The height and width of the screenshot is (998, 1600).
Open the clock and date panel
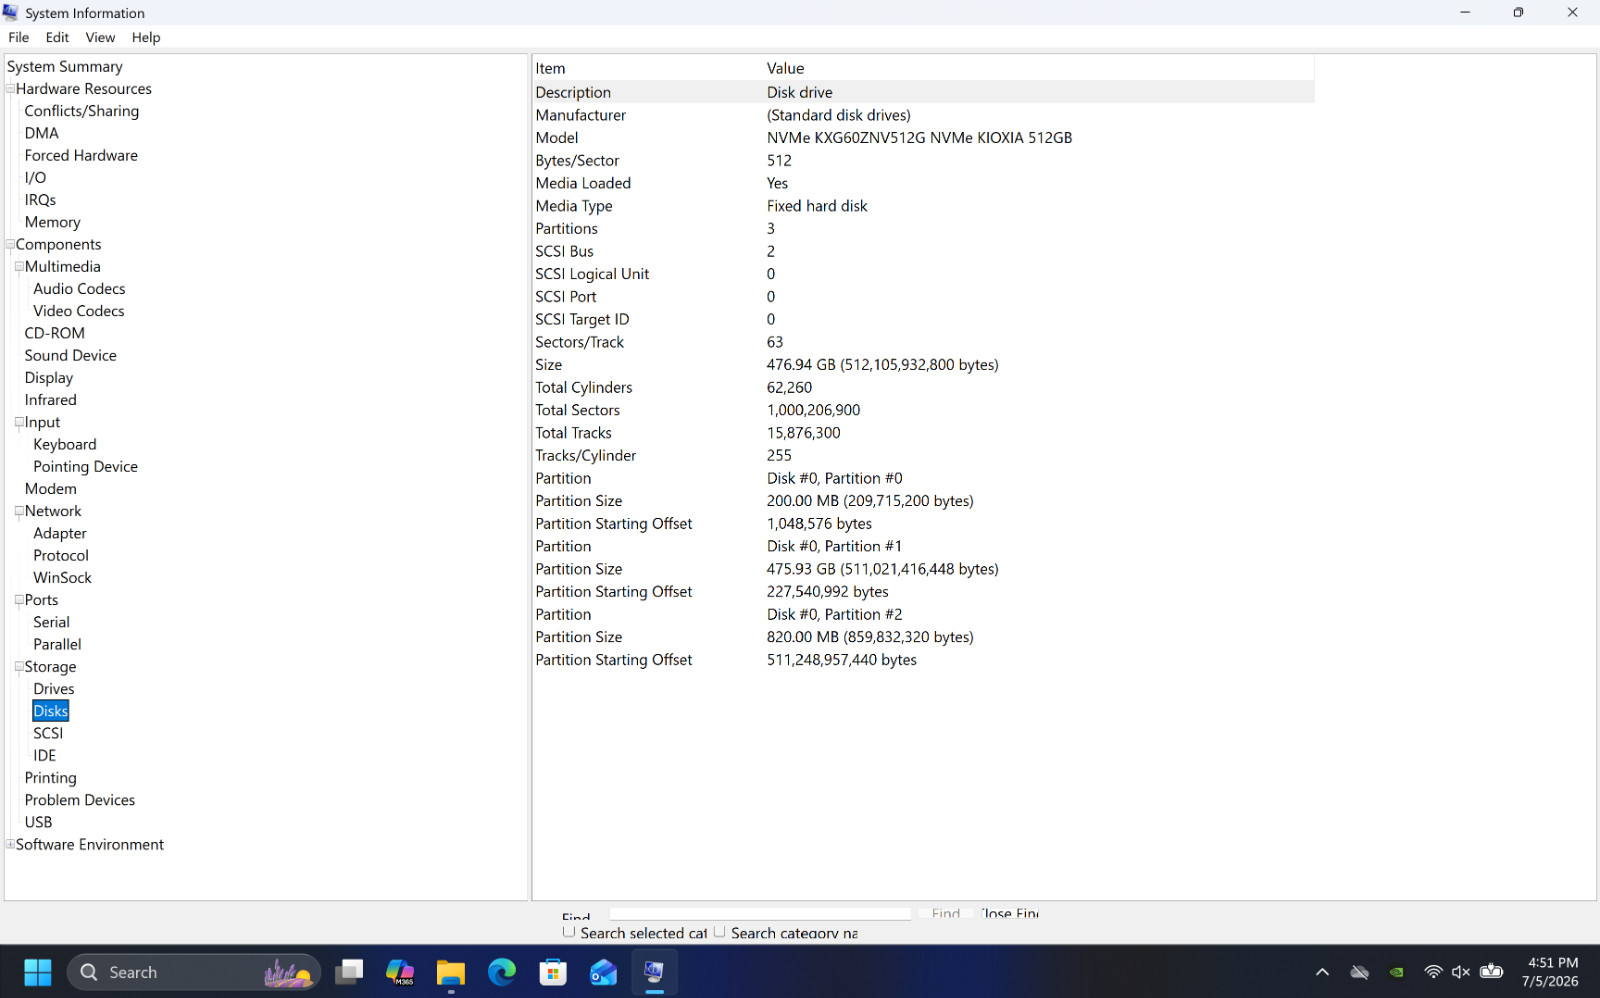(x=1551, y=972)
